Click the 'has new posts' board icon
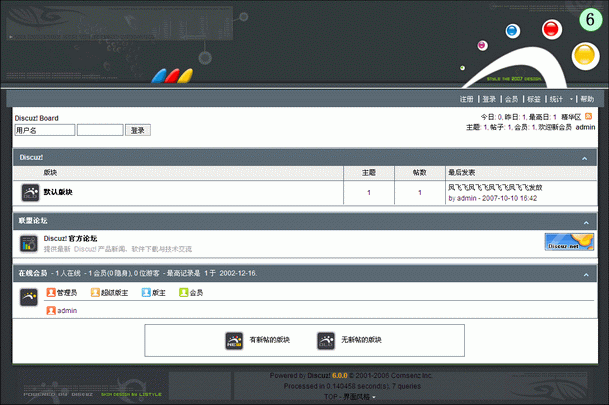 [234, 341]
